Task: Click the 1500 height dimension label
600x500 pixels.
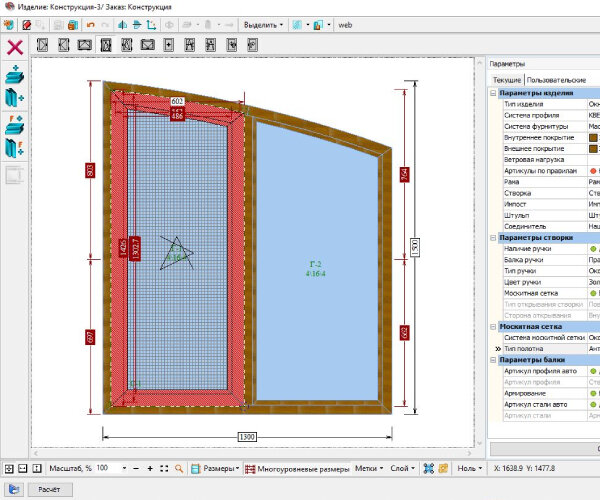Action: [415, 248]
